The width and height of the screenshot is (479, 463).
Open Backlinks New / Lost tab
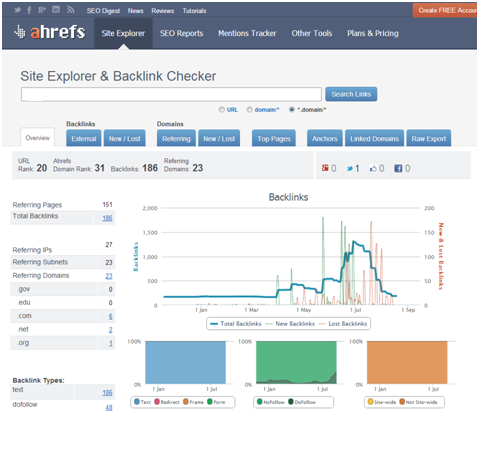(125, 138)
